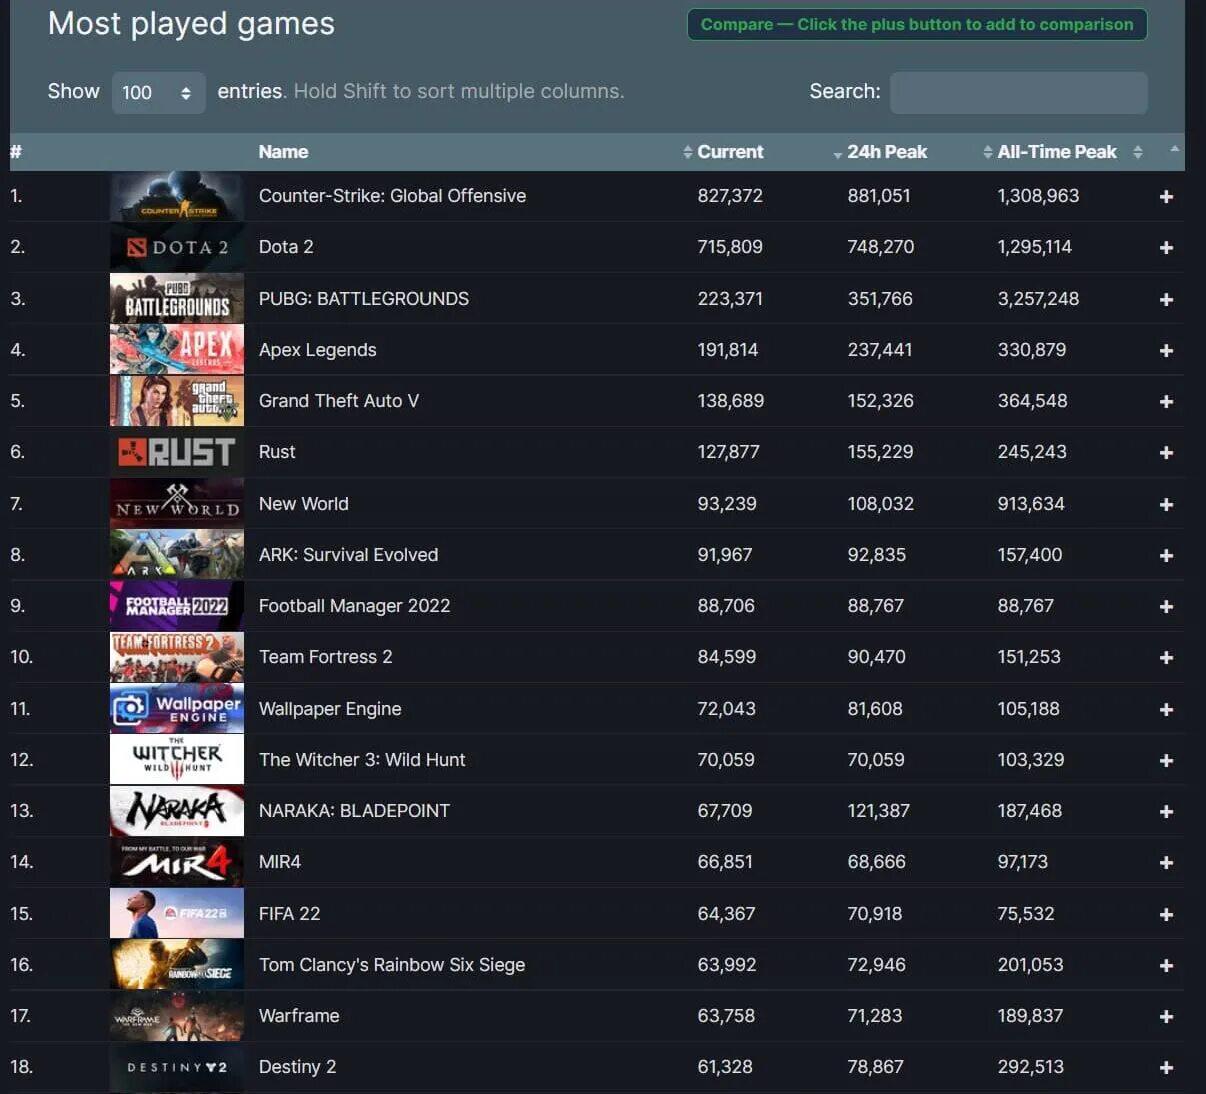Open Counter-Strike: Global Offensive game link

tap(392, 196)
